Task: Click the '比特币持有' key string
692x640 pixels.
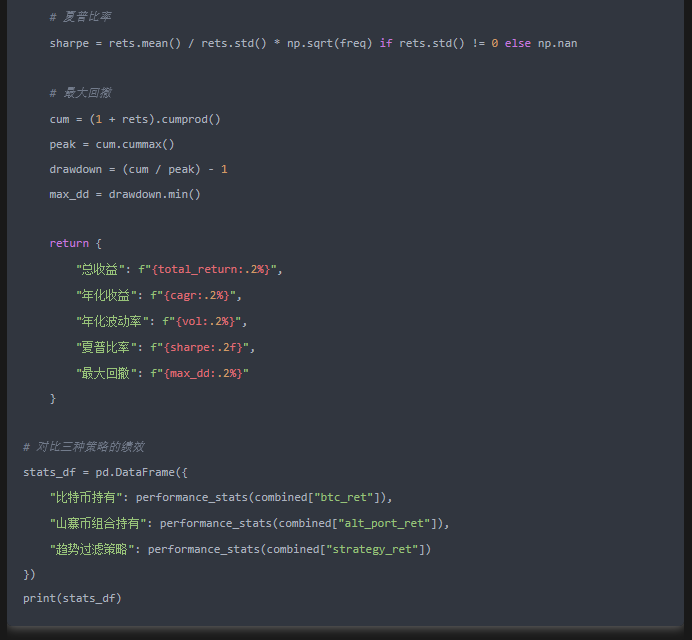Action: (86, 497)
